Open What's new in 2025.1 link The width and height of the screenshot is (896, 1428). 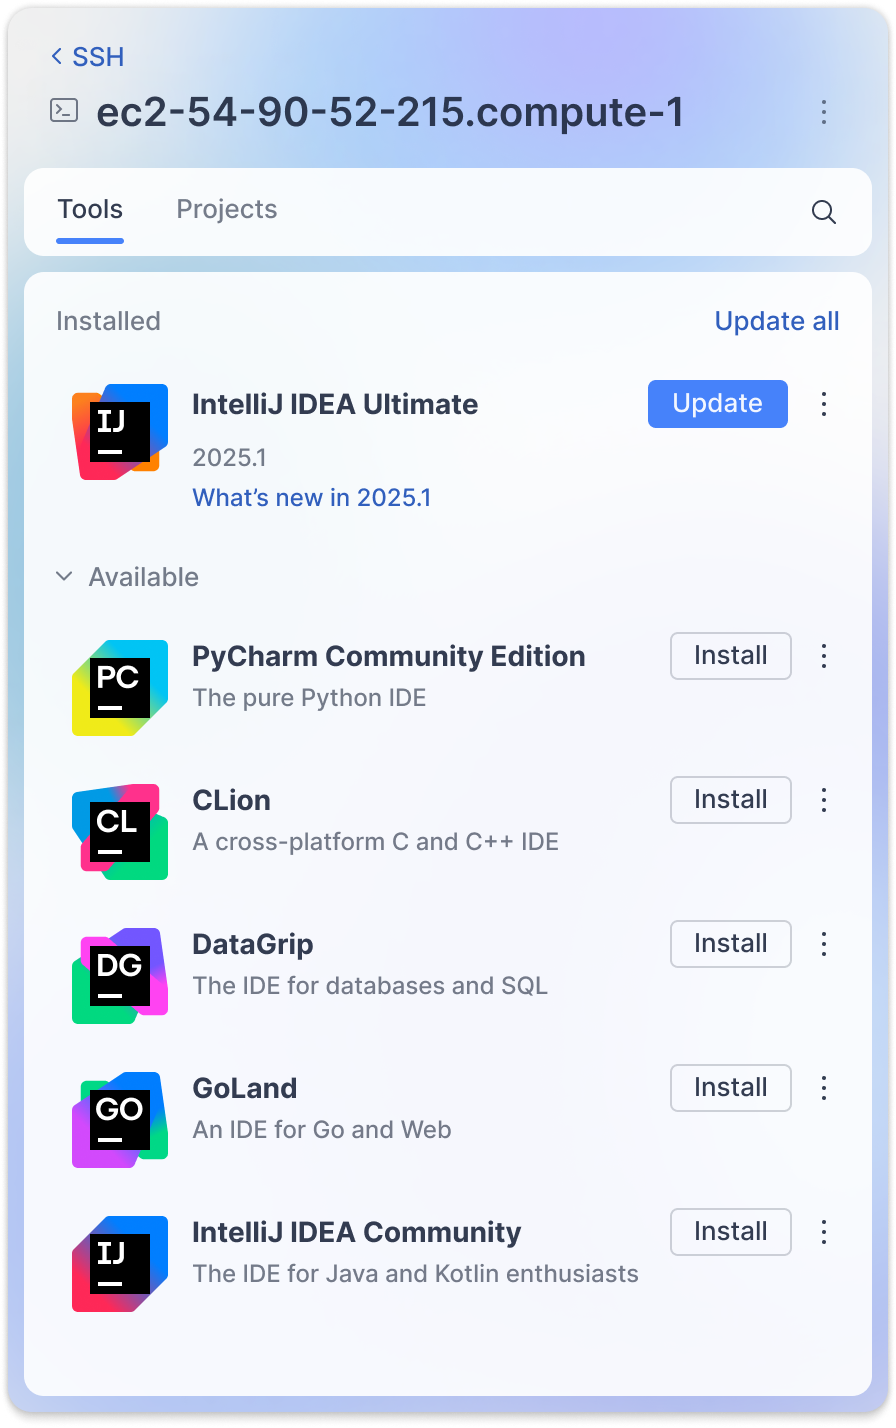tap(312, 498)
